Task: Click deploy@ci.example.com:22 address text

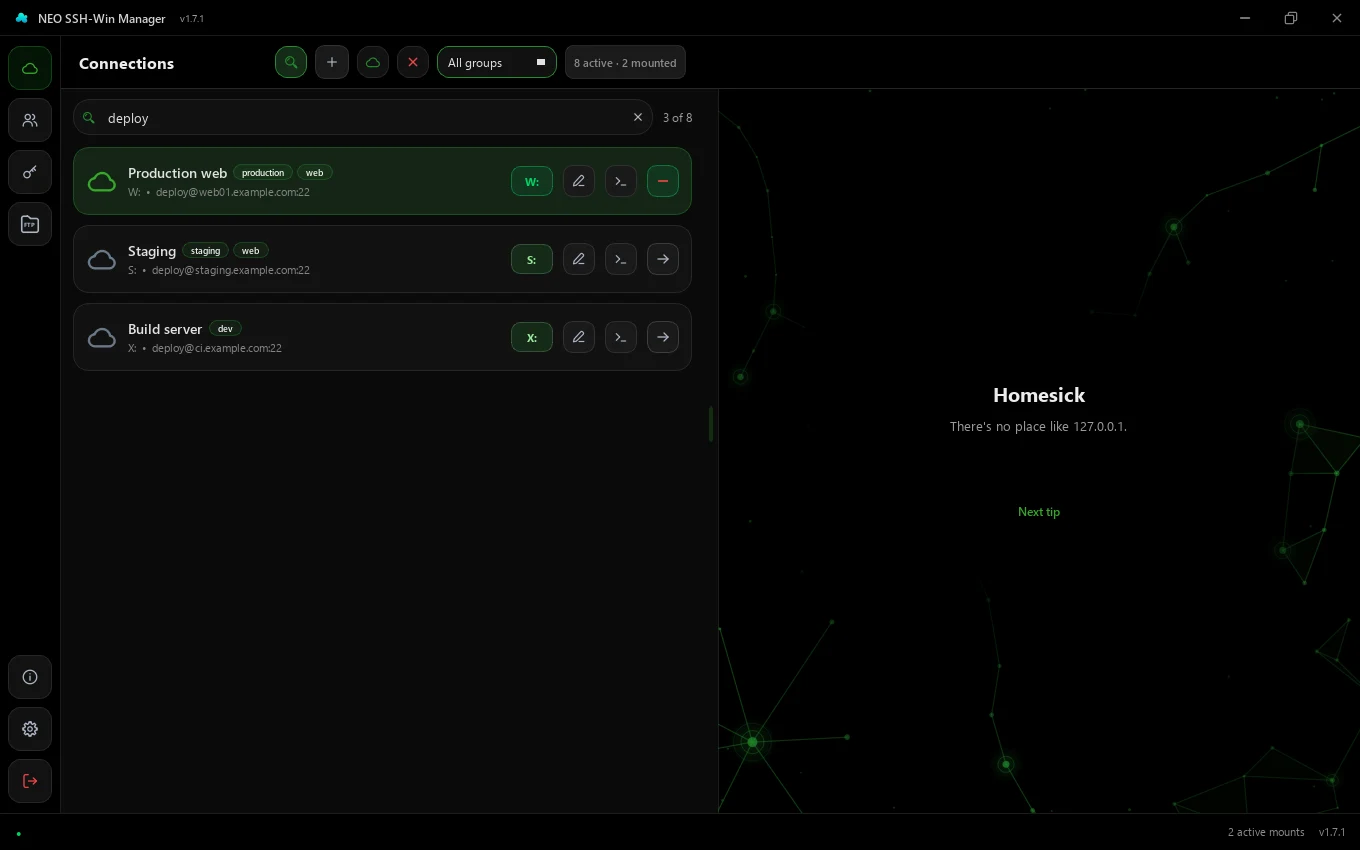Action: (x=217, y=348)
